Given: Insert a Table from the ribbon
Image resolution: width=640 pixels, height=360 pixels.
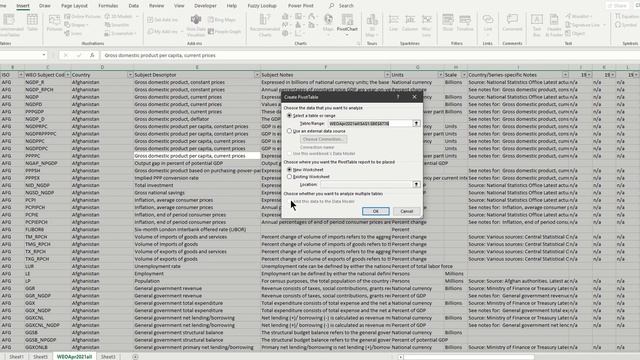Looking at the screenshot, I should pos(32,22).
